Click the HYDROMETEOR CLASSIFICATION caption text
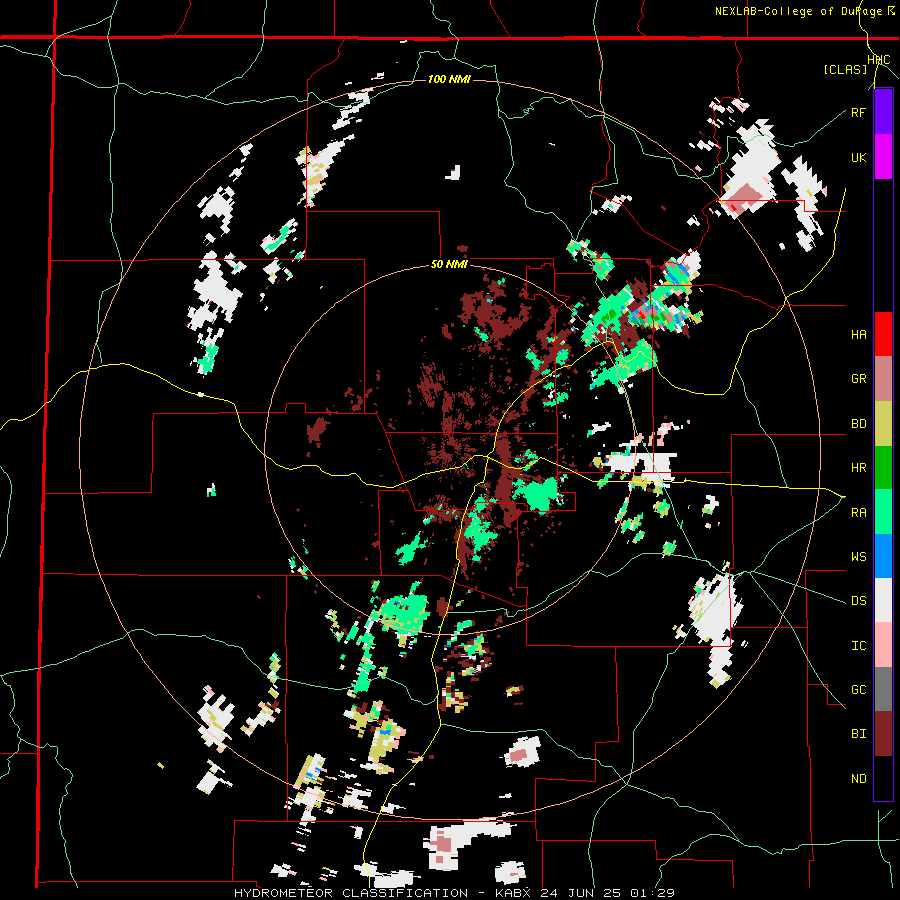The height and width of the screenshot is (900, 900). [351, 893]
